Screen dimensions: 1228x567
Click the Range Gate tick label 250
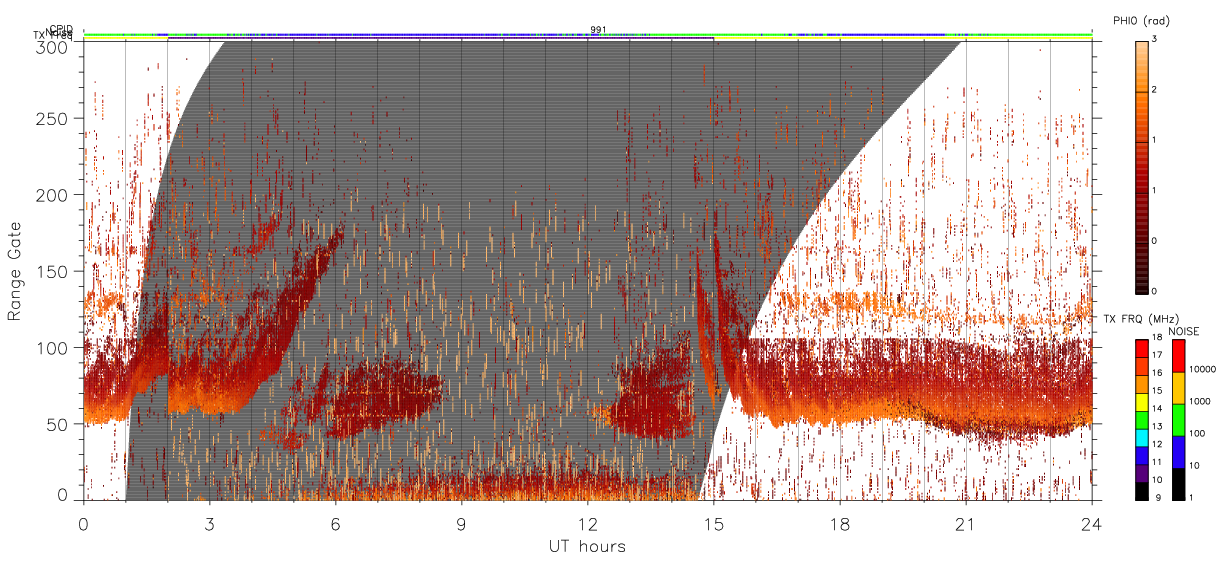tap(52, 119)
